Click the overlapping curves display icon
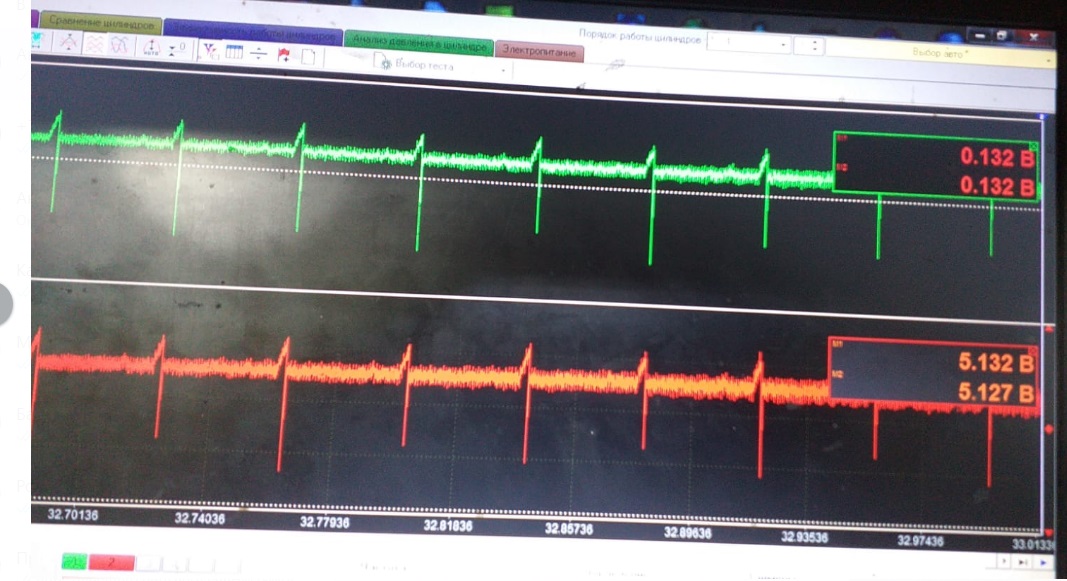The image size is (1067, 581). [x=119, y=46]
